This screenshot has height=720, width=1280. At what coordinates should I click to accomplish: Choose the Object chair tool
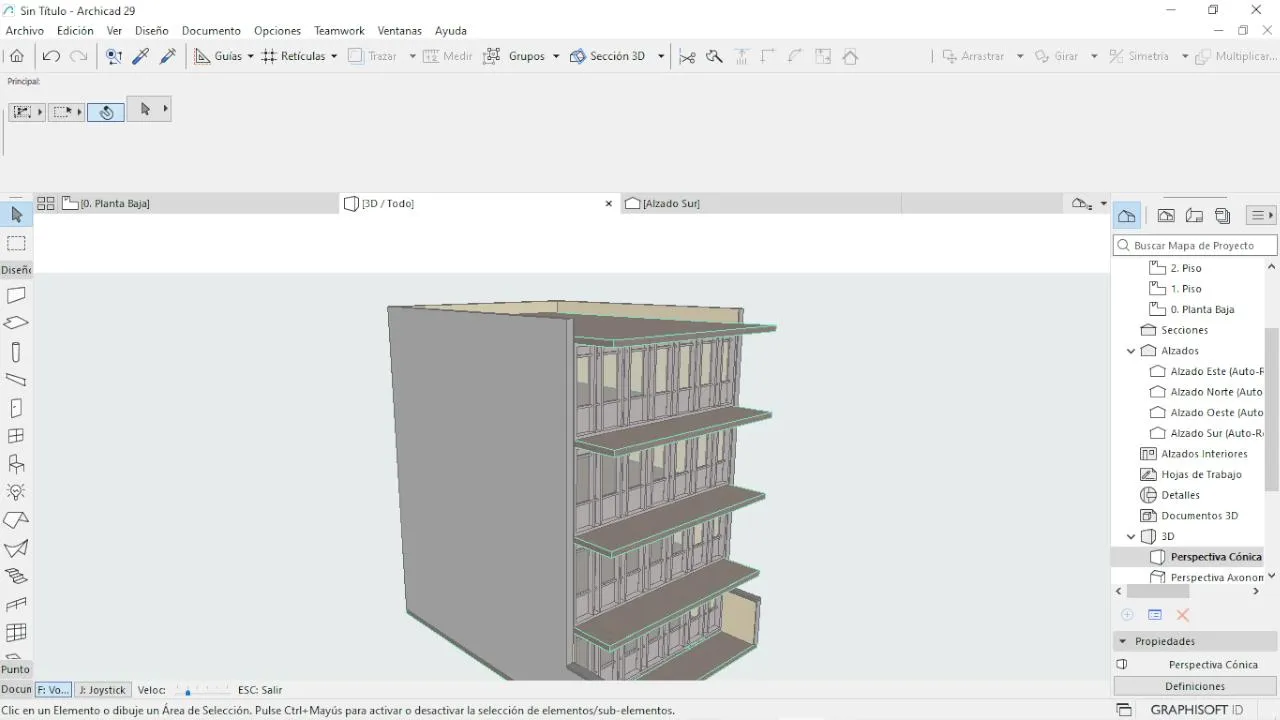click(16, 464)
